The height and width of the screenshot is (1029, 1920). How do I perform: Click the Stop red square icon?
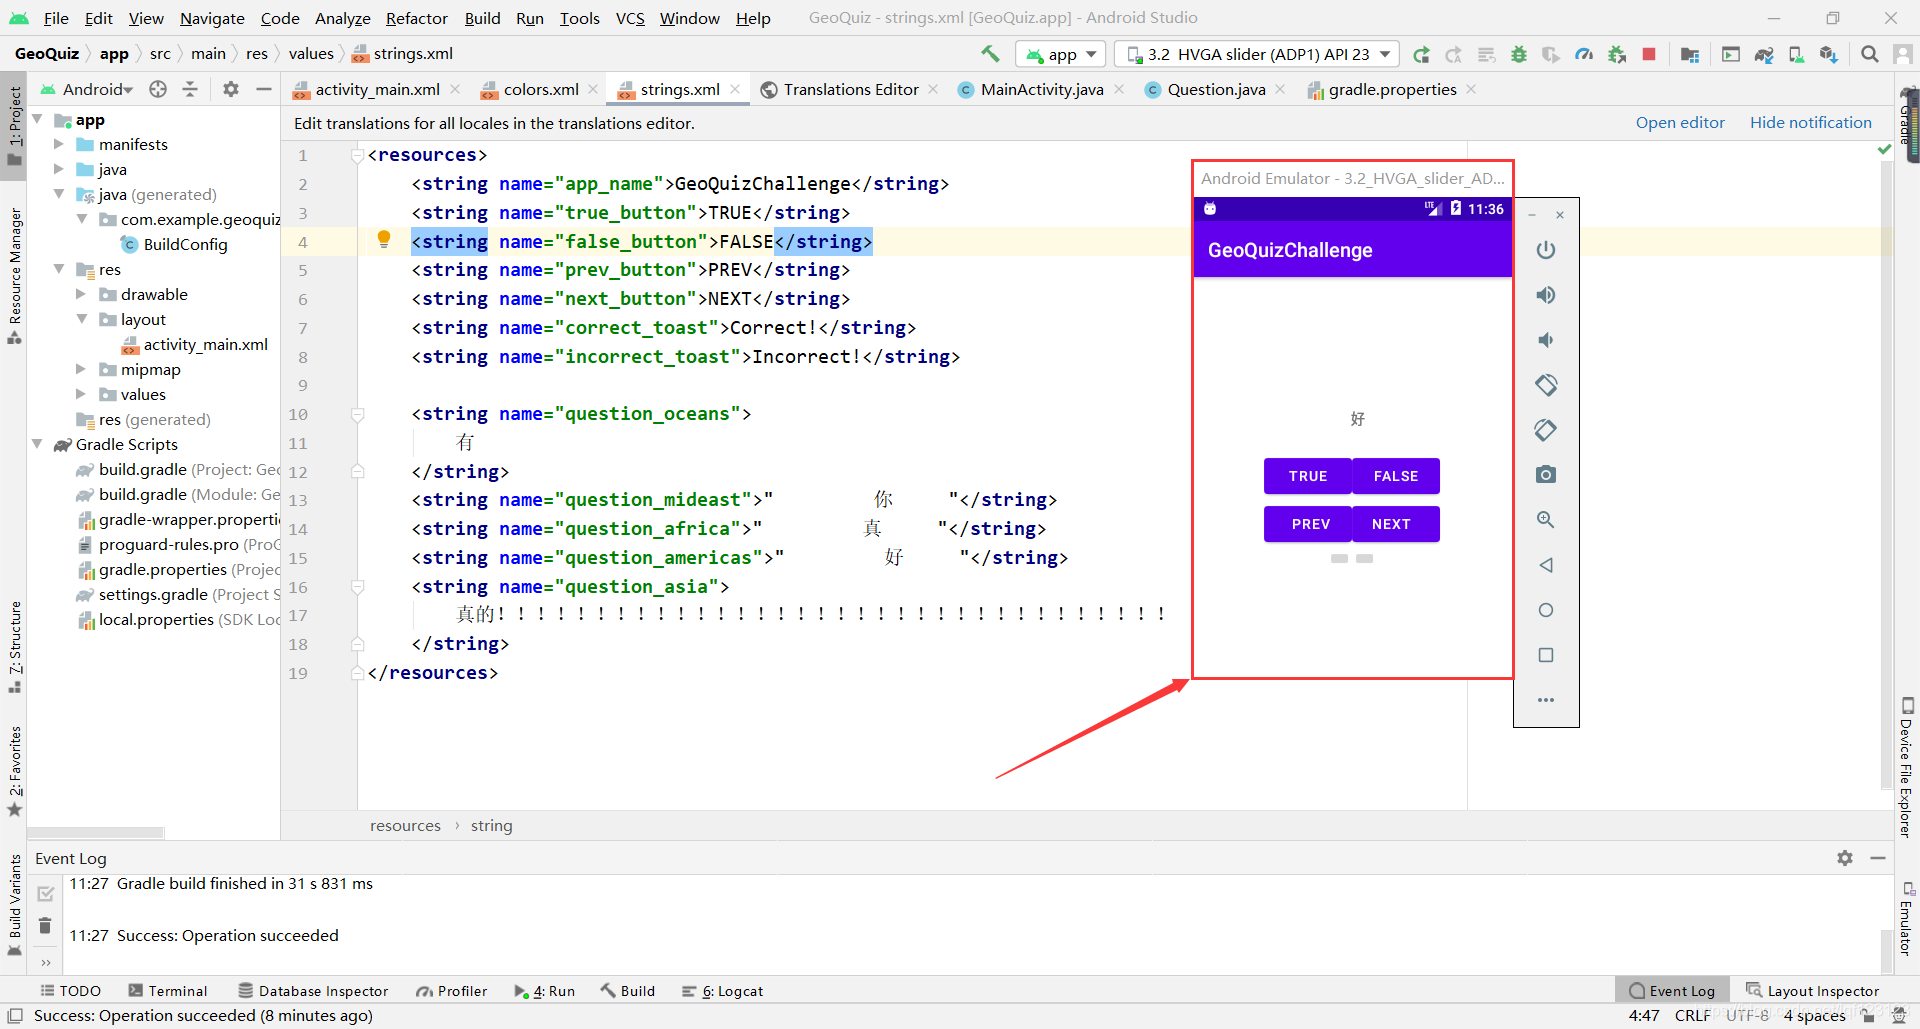tap(1649, 54)
